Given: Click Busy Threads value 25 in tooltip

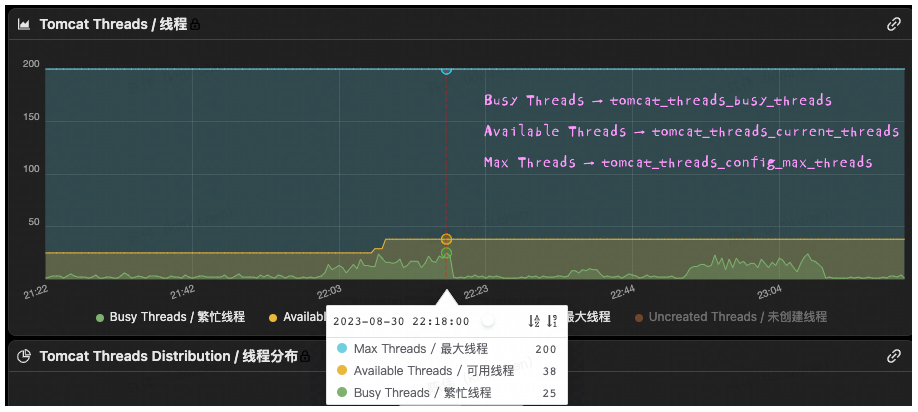Looking at the screenshot, I should (x=549, y=393).
